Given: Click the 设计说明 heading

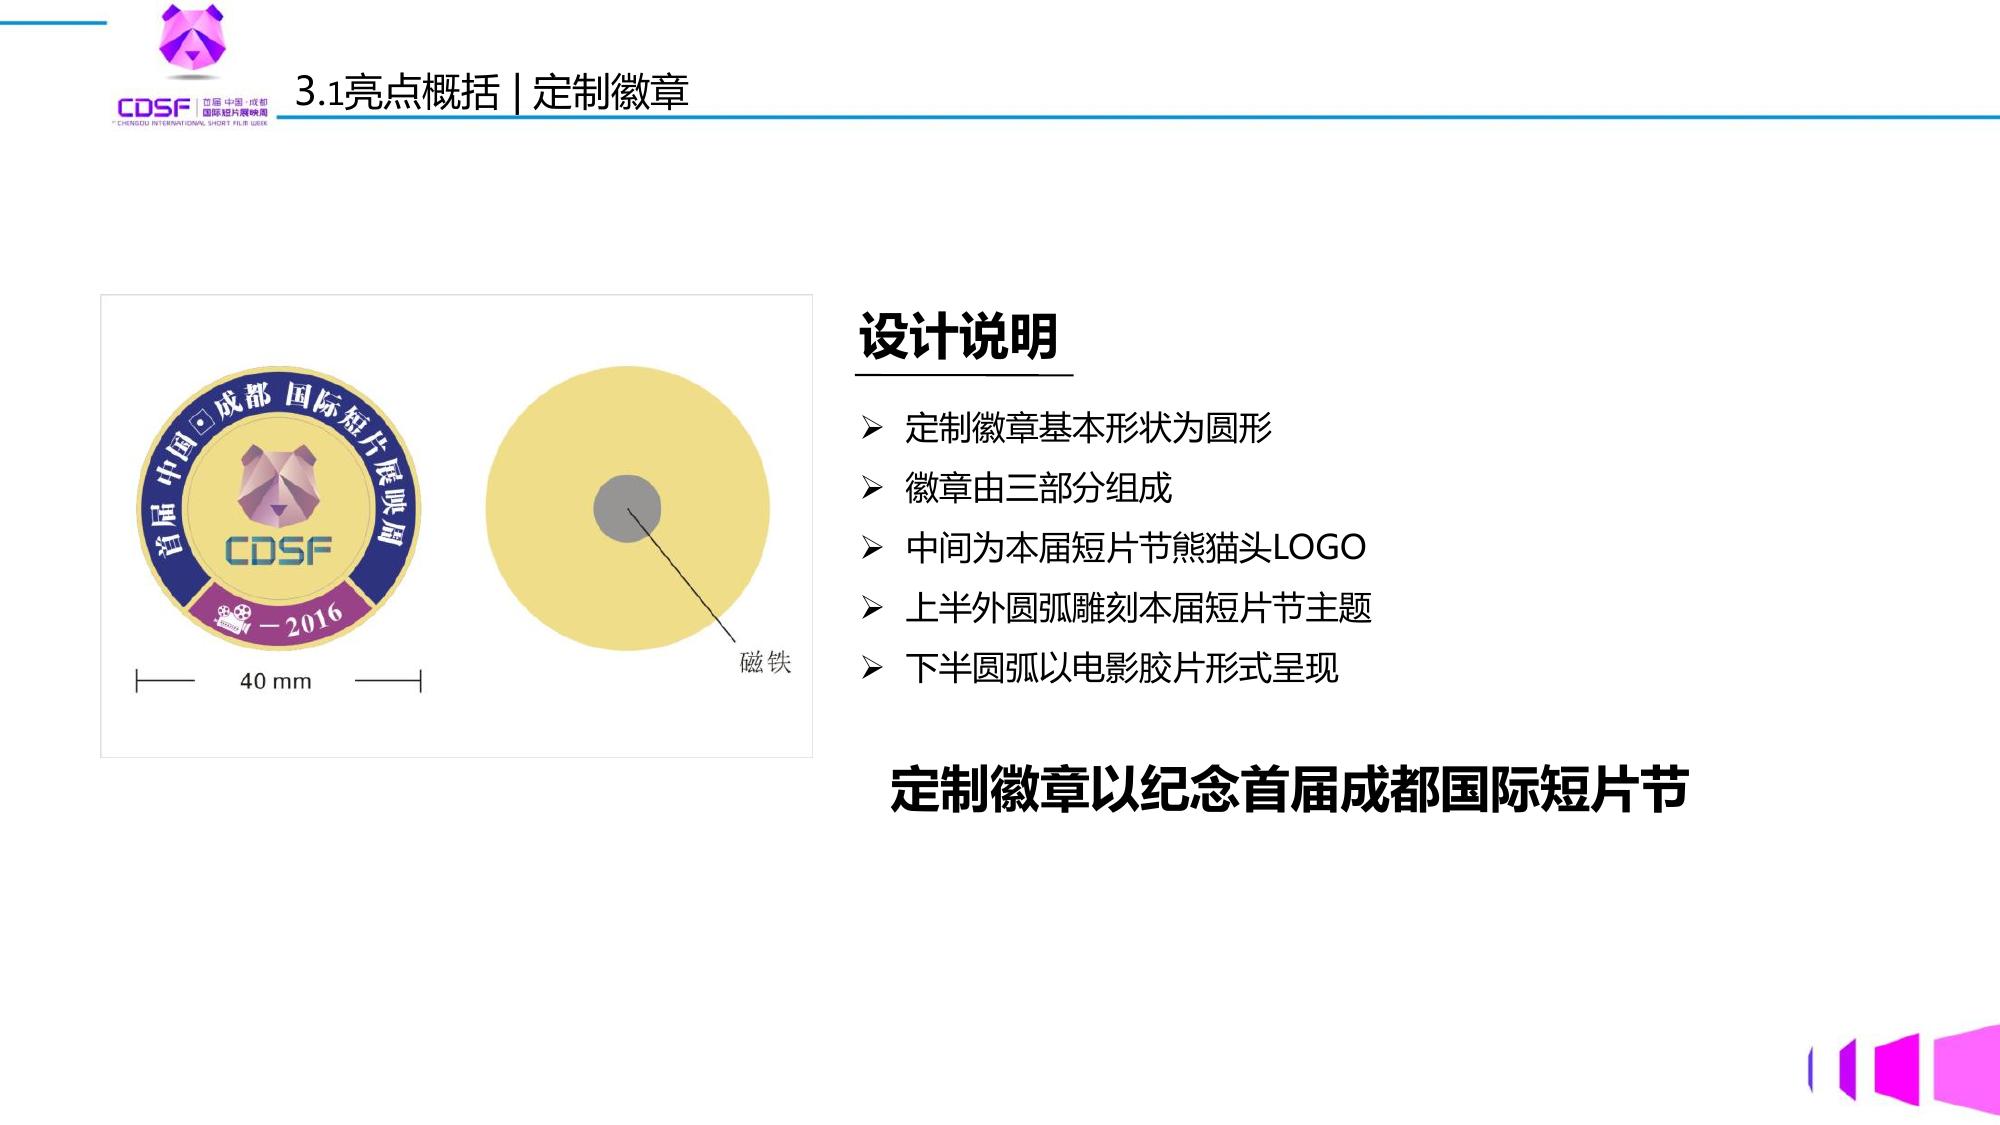Looking at the screenshot, I should coord(958,337).
